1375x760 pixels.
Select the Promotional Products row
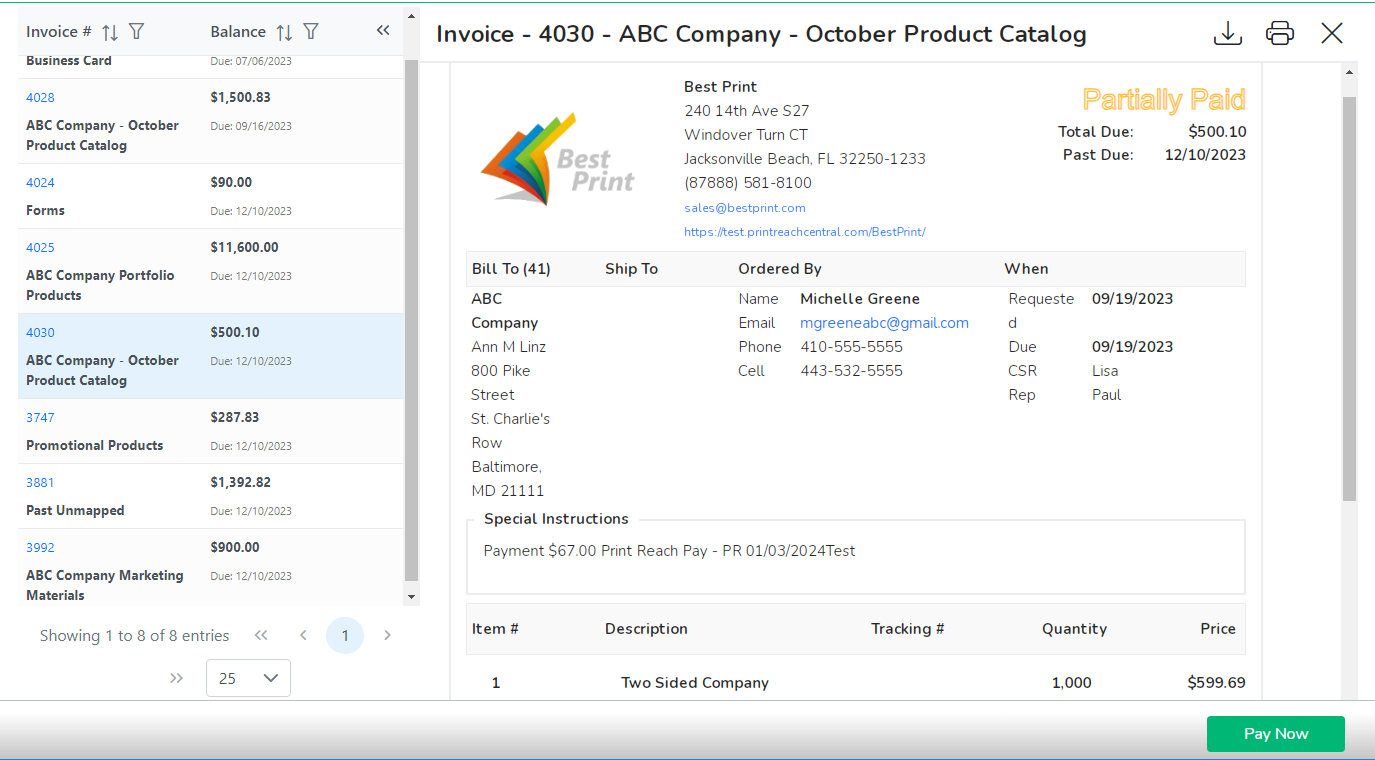(211, 431)
